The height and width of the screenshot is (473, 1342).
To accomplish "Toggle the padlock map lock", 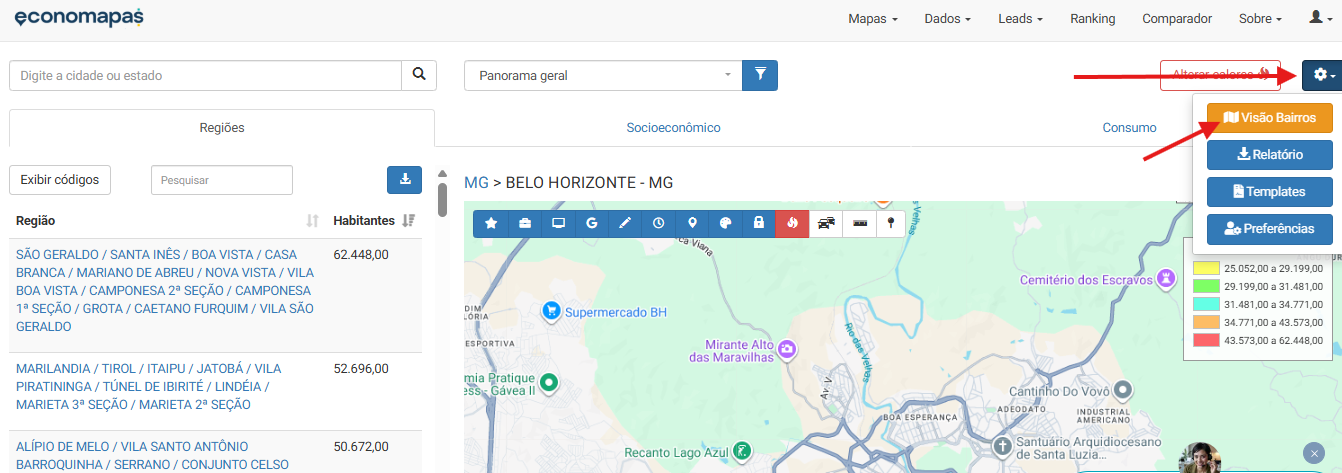I will click(x=759, y=223).
